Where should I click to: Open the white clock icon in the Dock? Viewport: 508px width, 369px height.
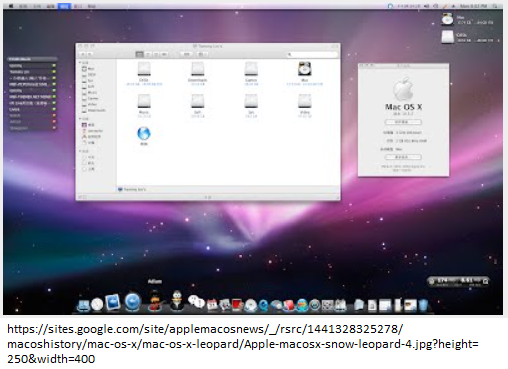click(x=97, y=304)
